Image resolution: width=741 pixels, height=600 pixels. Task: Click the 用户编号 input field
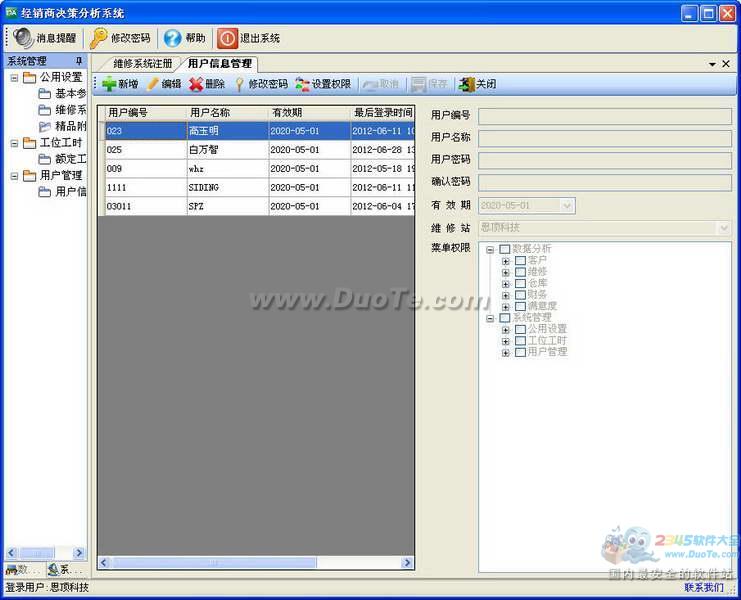pos(604,116)
